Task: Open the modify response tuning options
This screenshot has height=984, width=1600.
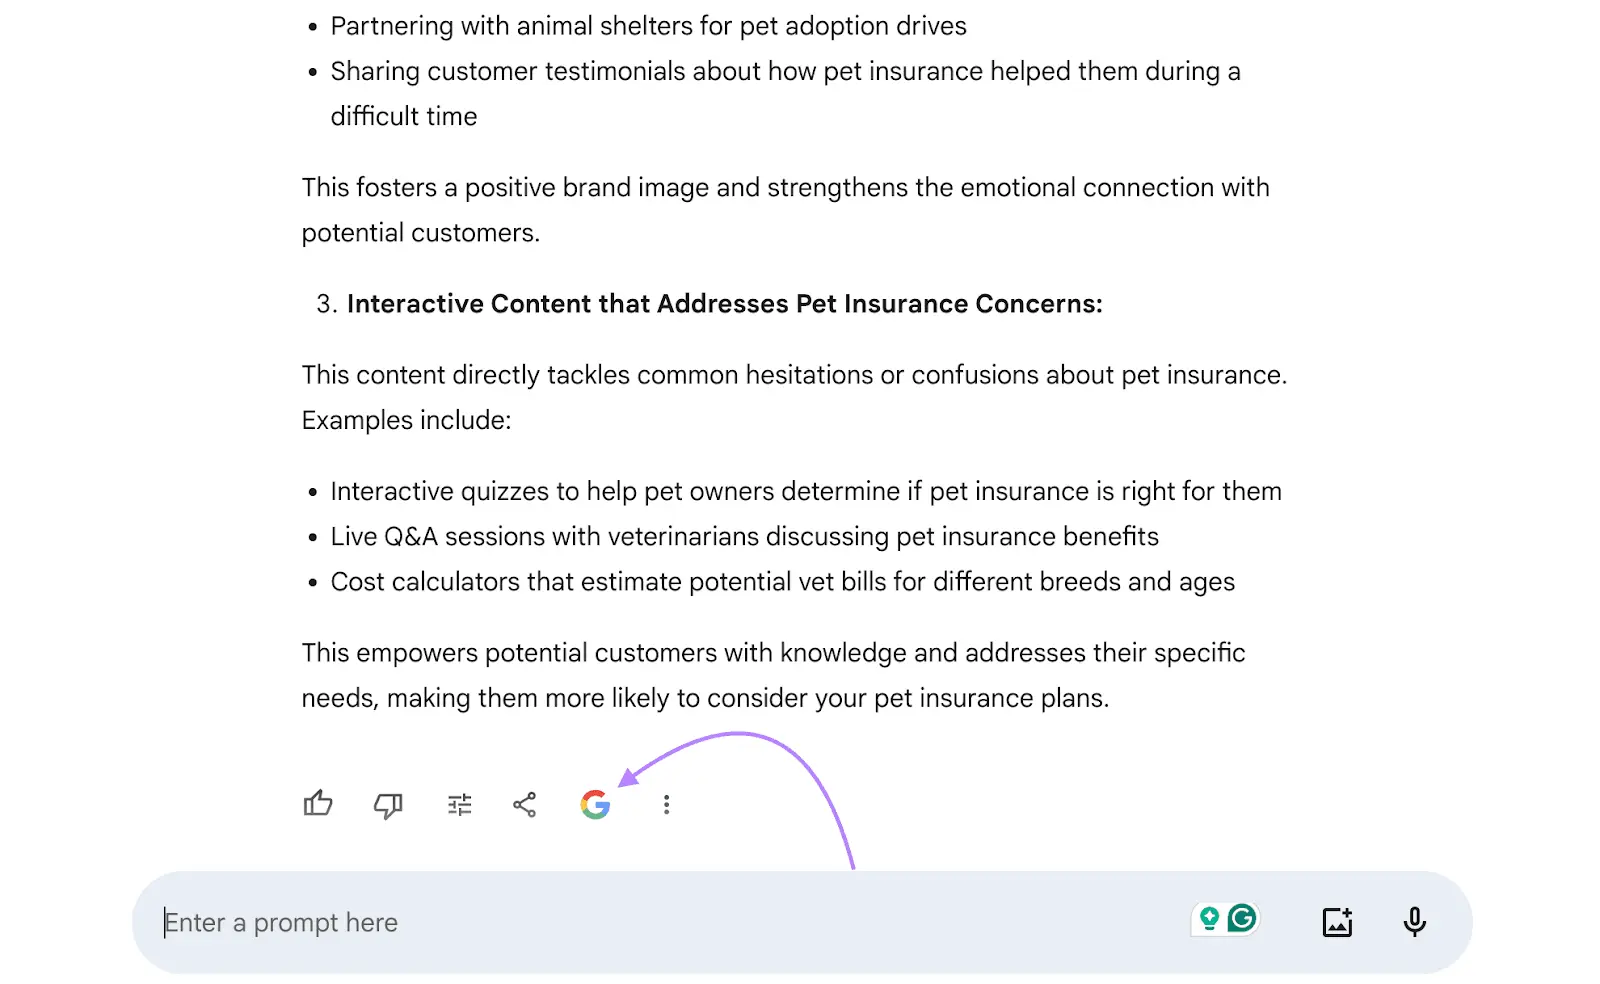Action: point(460,805)
